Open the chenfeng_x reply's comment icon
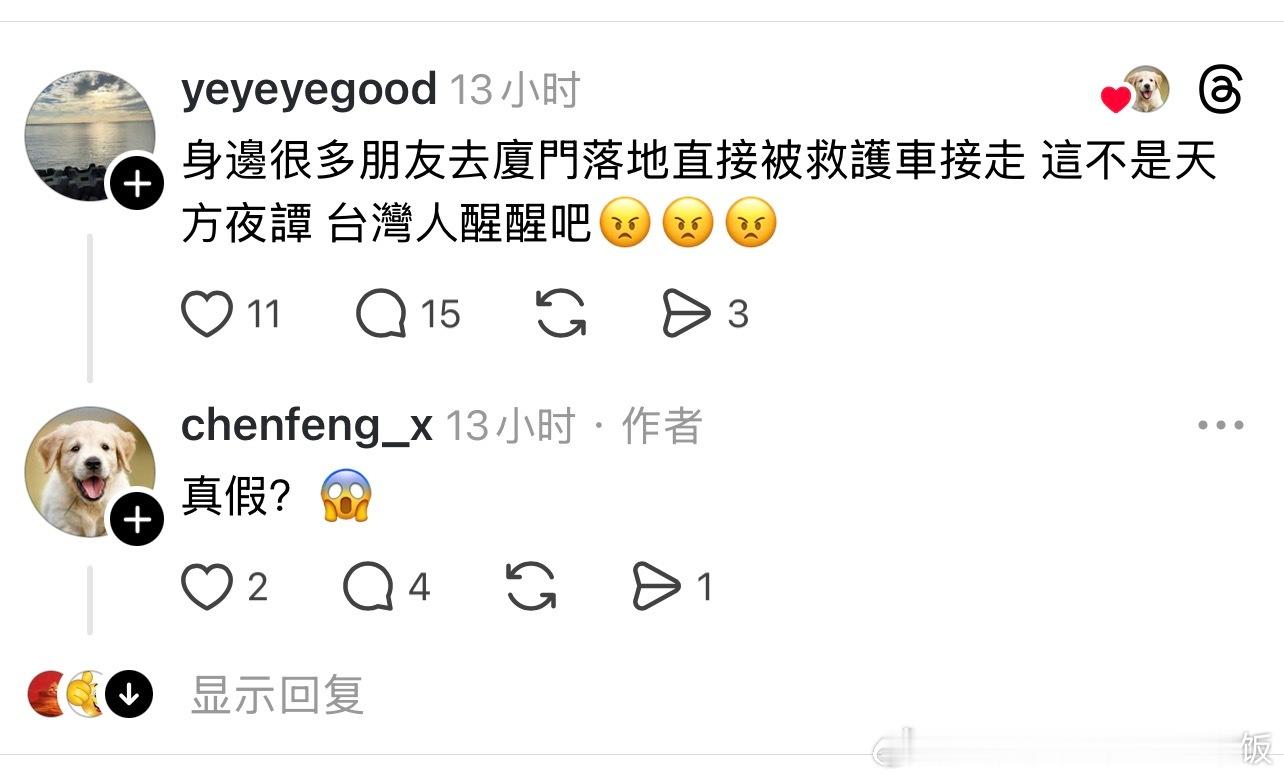Screen dimensions: 1284x780 368,587
